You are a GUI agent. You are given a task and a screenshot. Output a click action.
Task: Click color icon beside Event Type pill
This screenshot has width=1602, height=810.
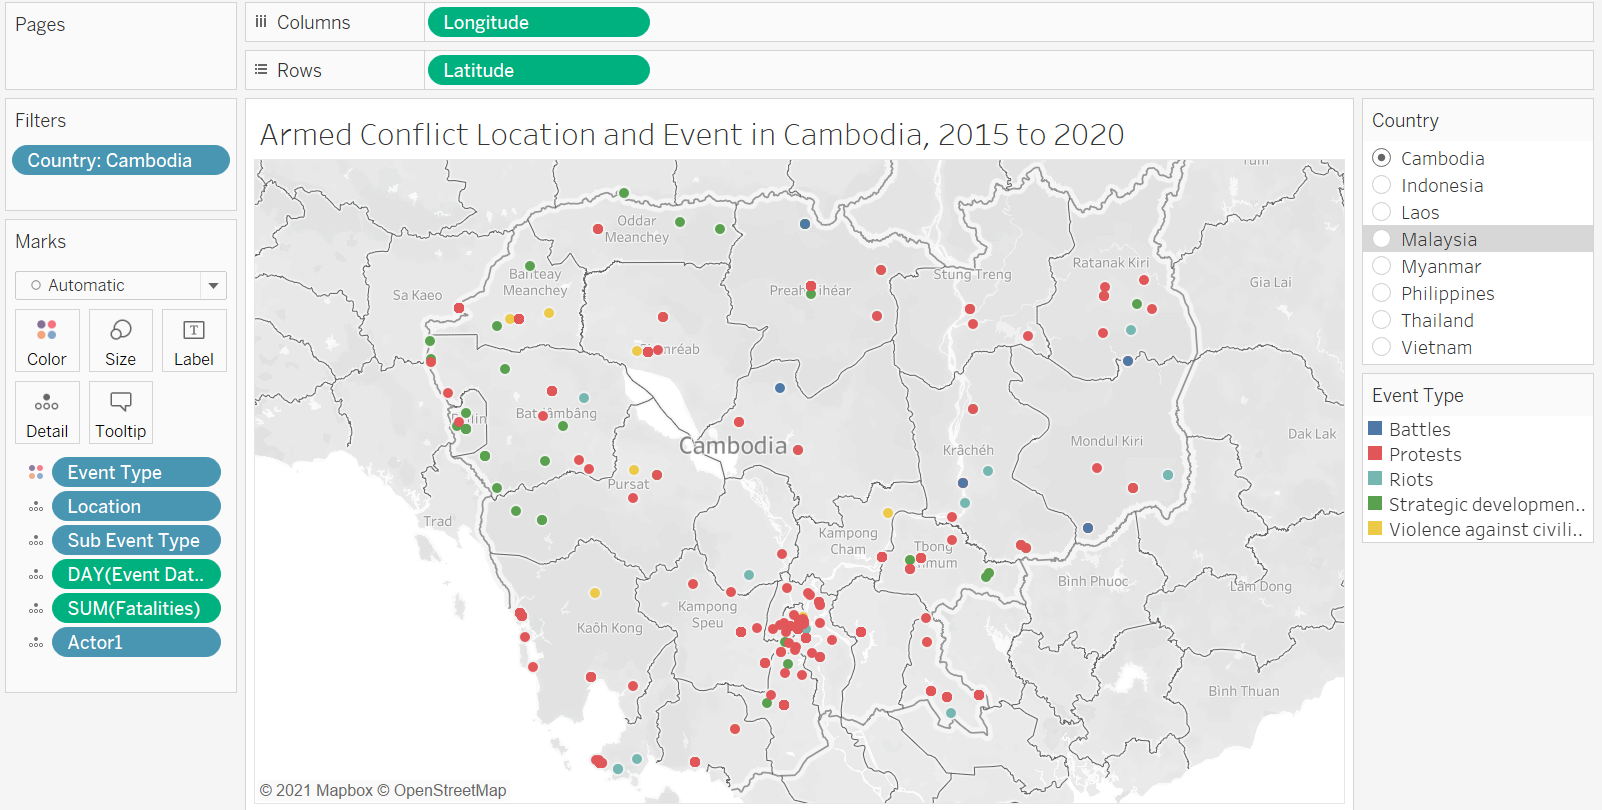tap(36, 472)
